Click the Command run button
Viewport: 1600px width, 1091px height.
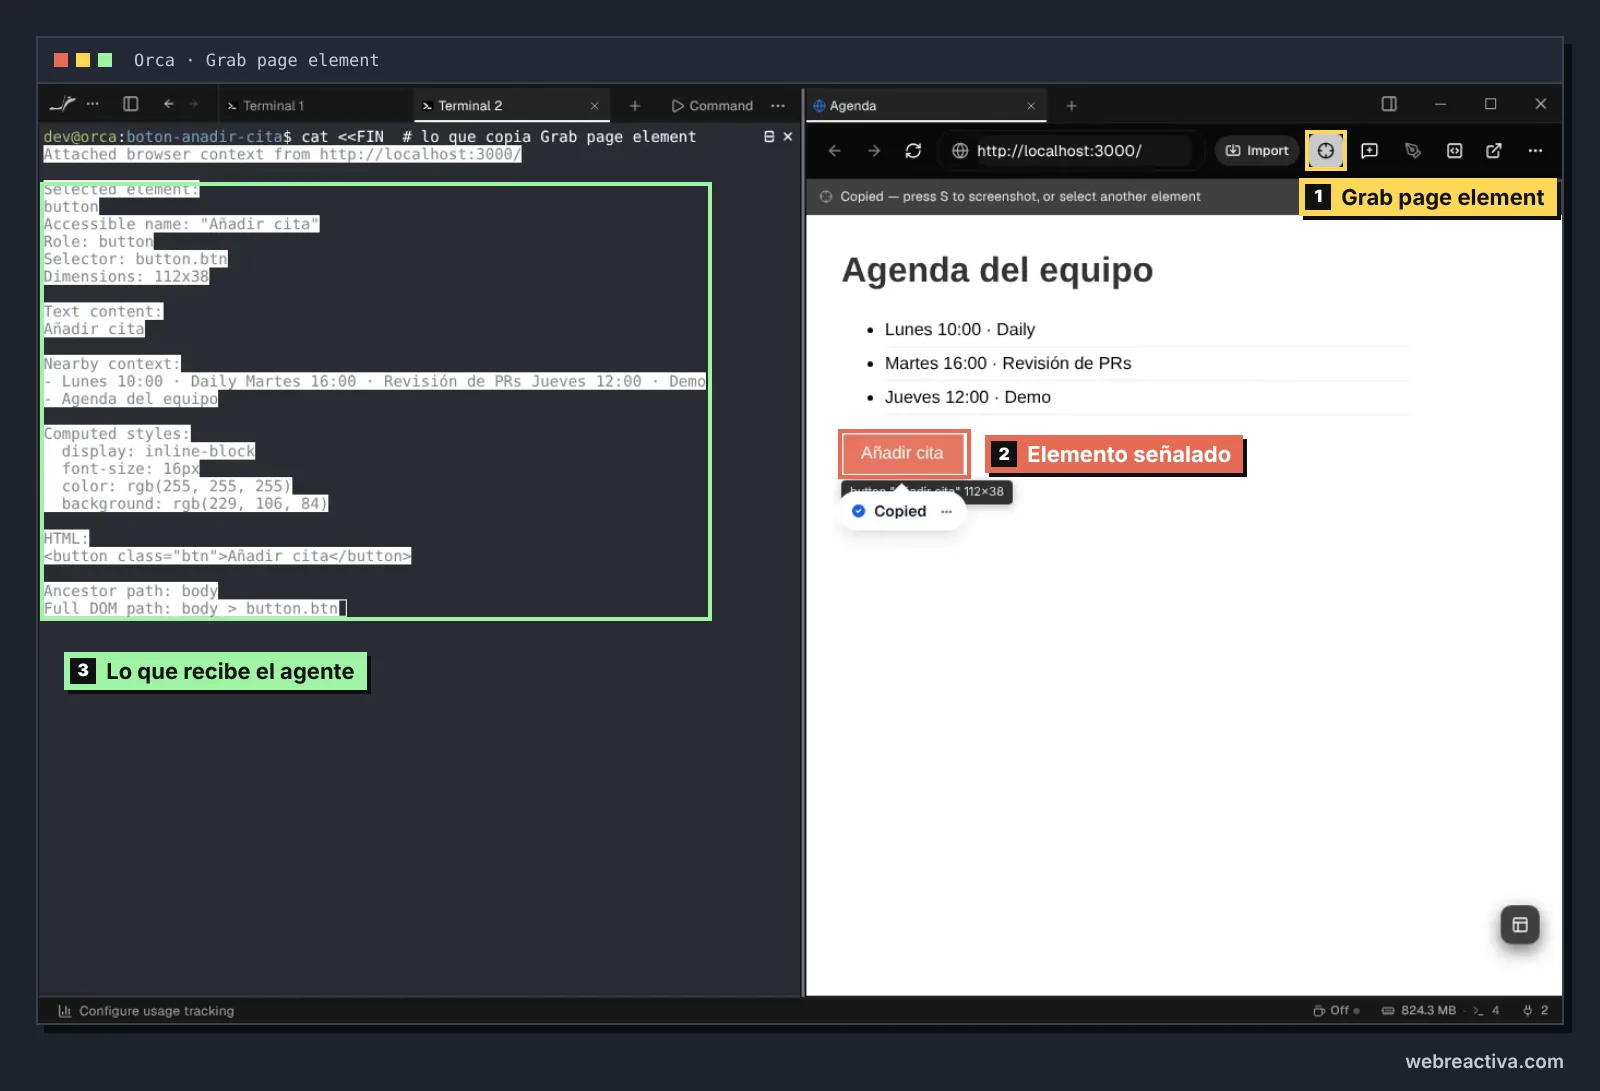[712, 106]
